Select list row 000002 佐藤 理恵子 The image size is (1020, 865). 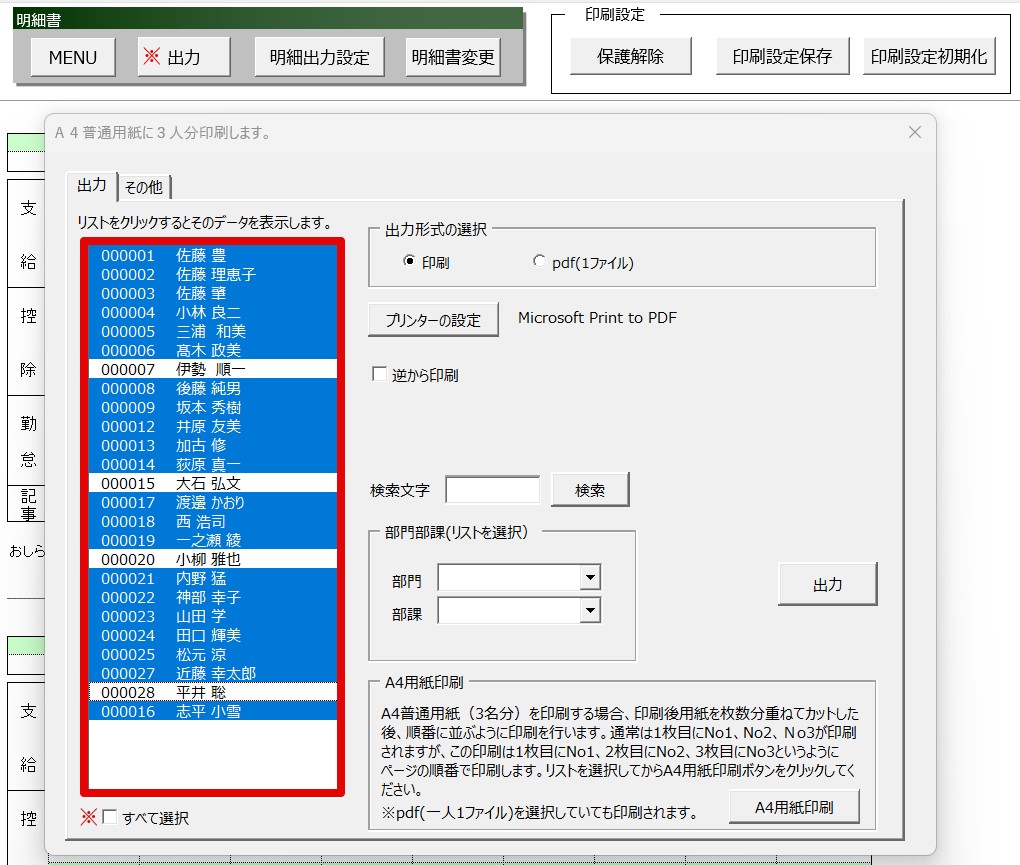pos(213,274)
